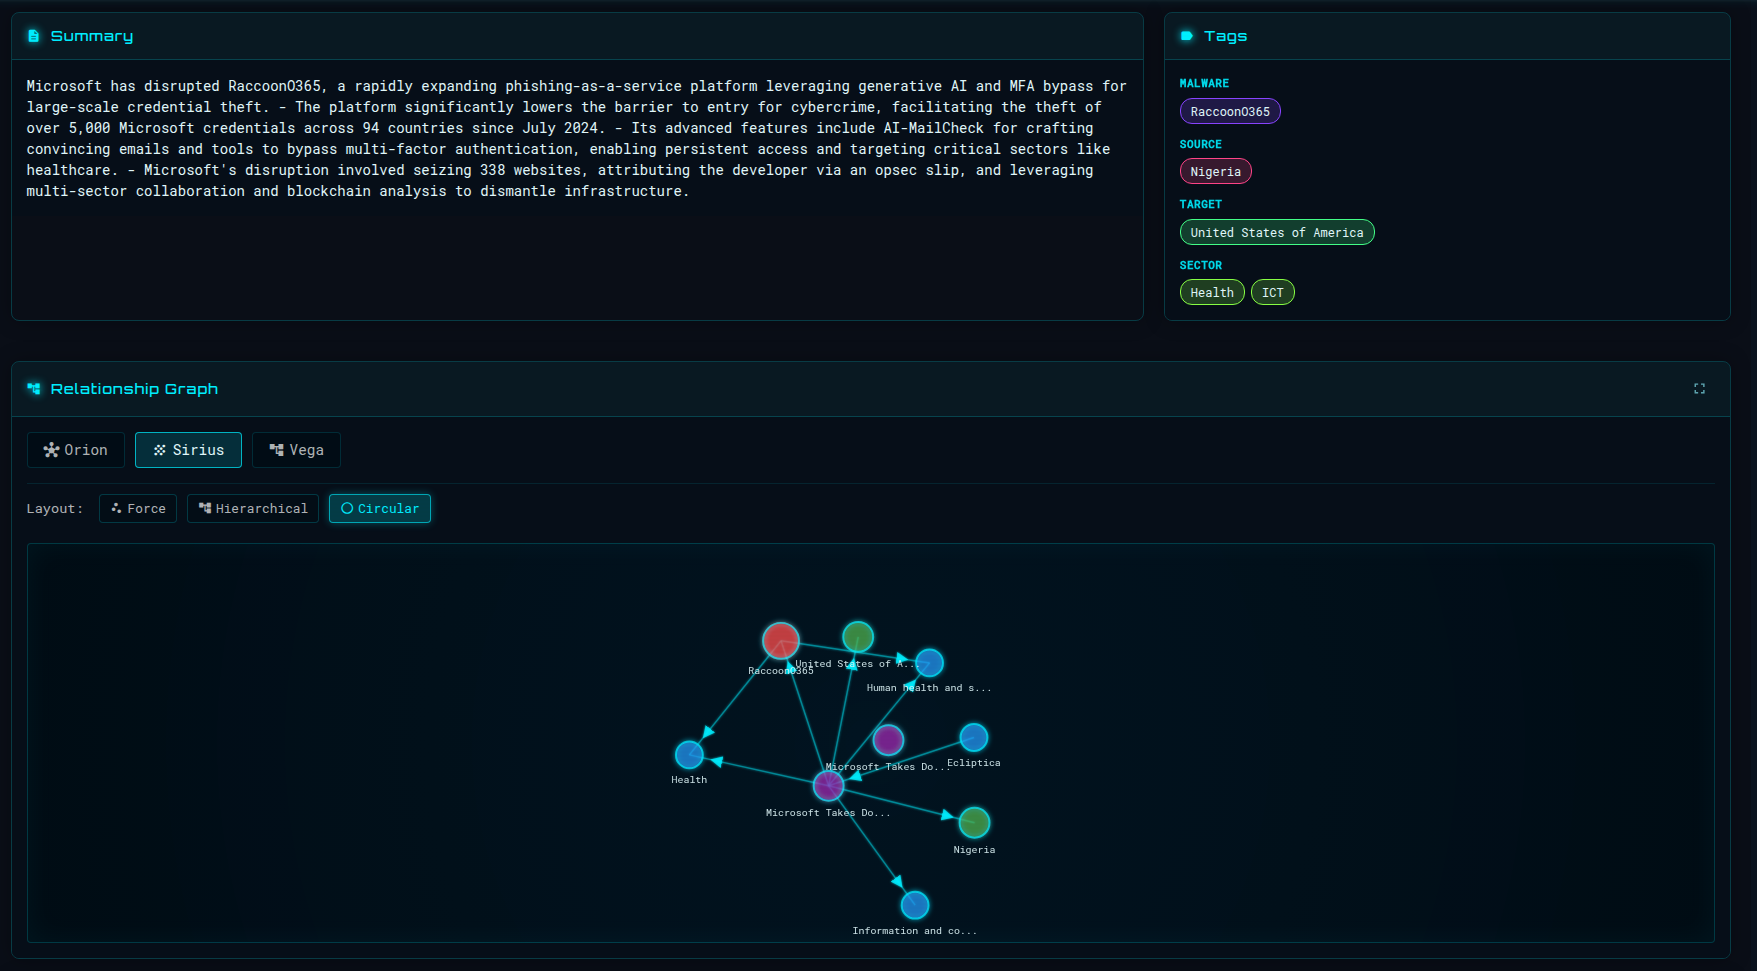Viewport: 1757px width, 971px height.
Task: Click the MALWARE category label
Action: click(x=1204, y=84)
